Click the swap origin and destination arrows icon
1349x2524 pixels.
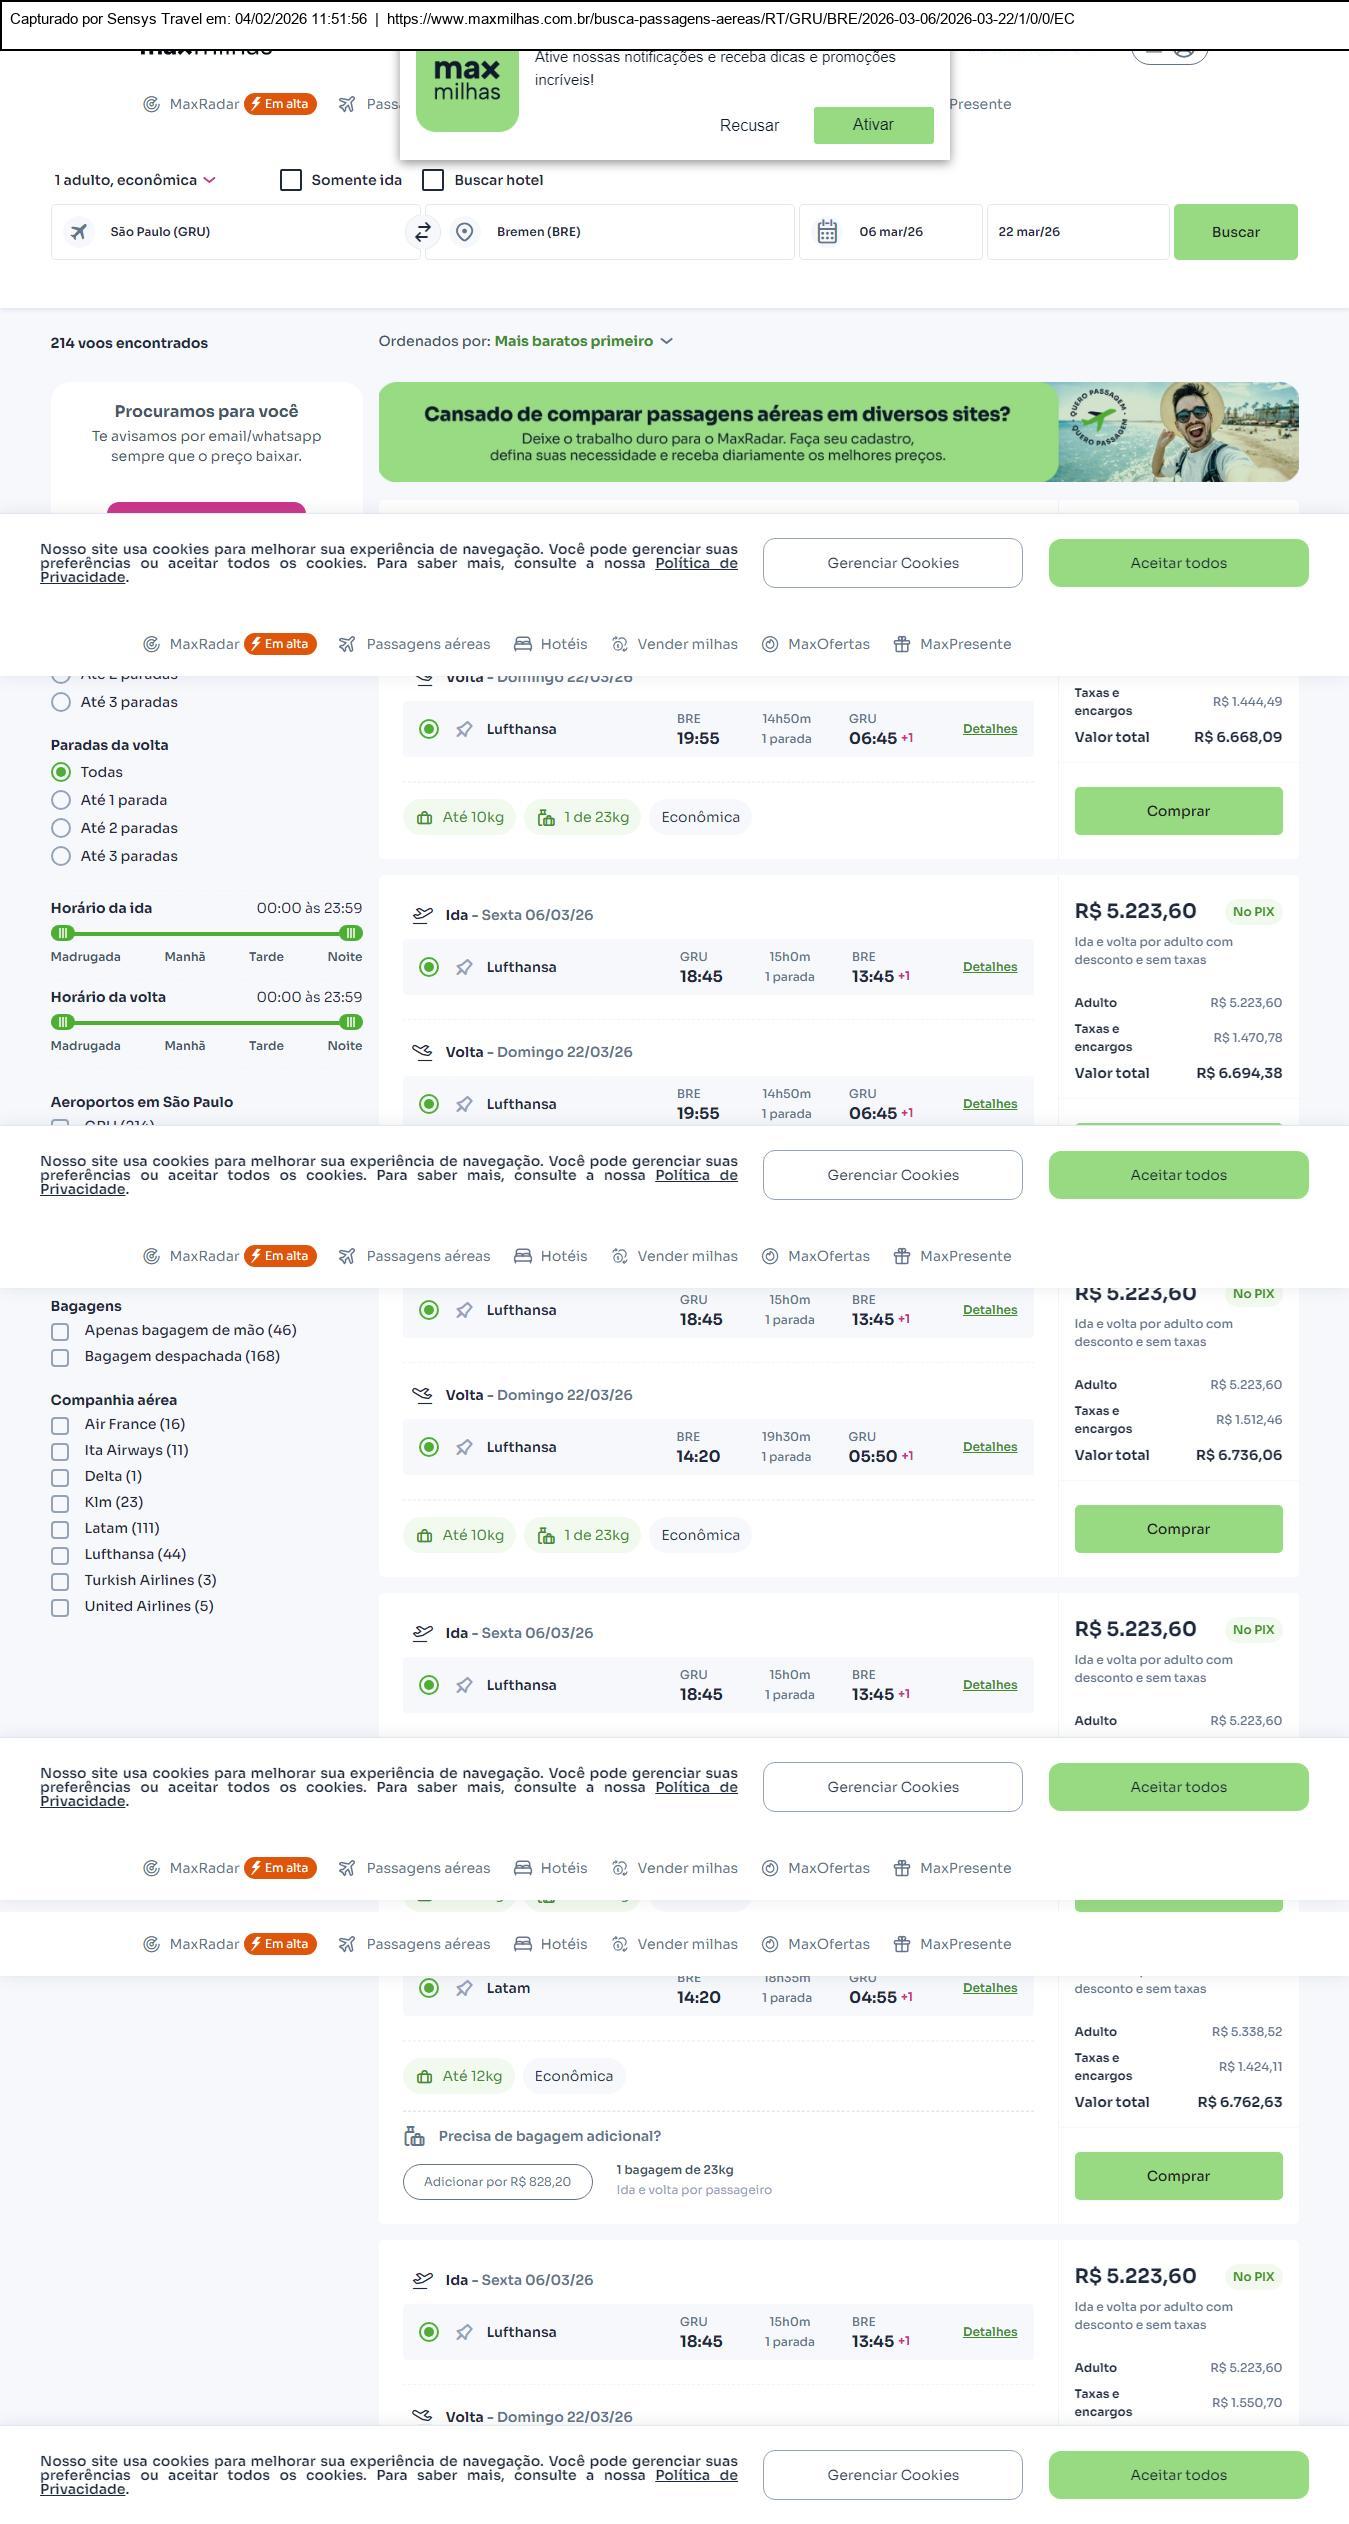tap(423, 232)
